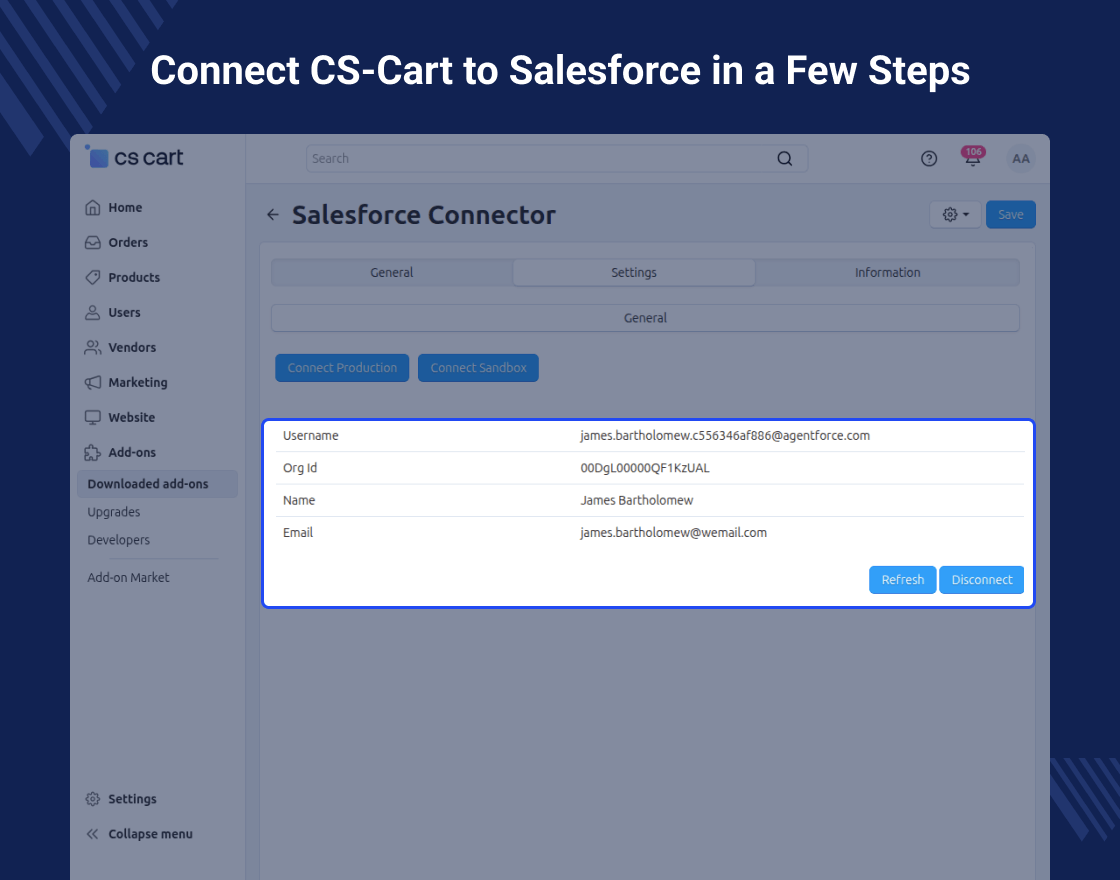Click the Connect Sandbox button

pos(479,368)
